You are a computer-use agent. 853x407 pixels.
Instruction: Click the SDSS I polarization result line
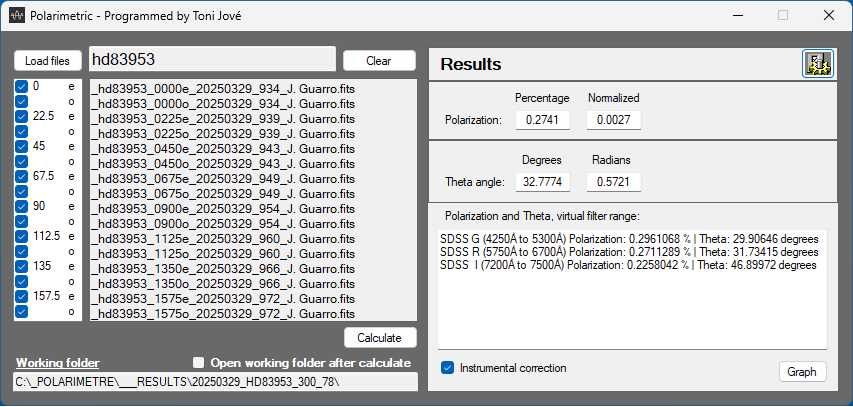[628, 266]
